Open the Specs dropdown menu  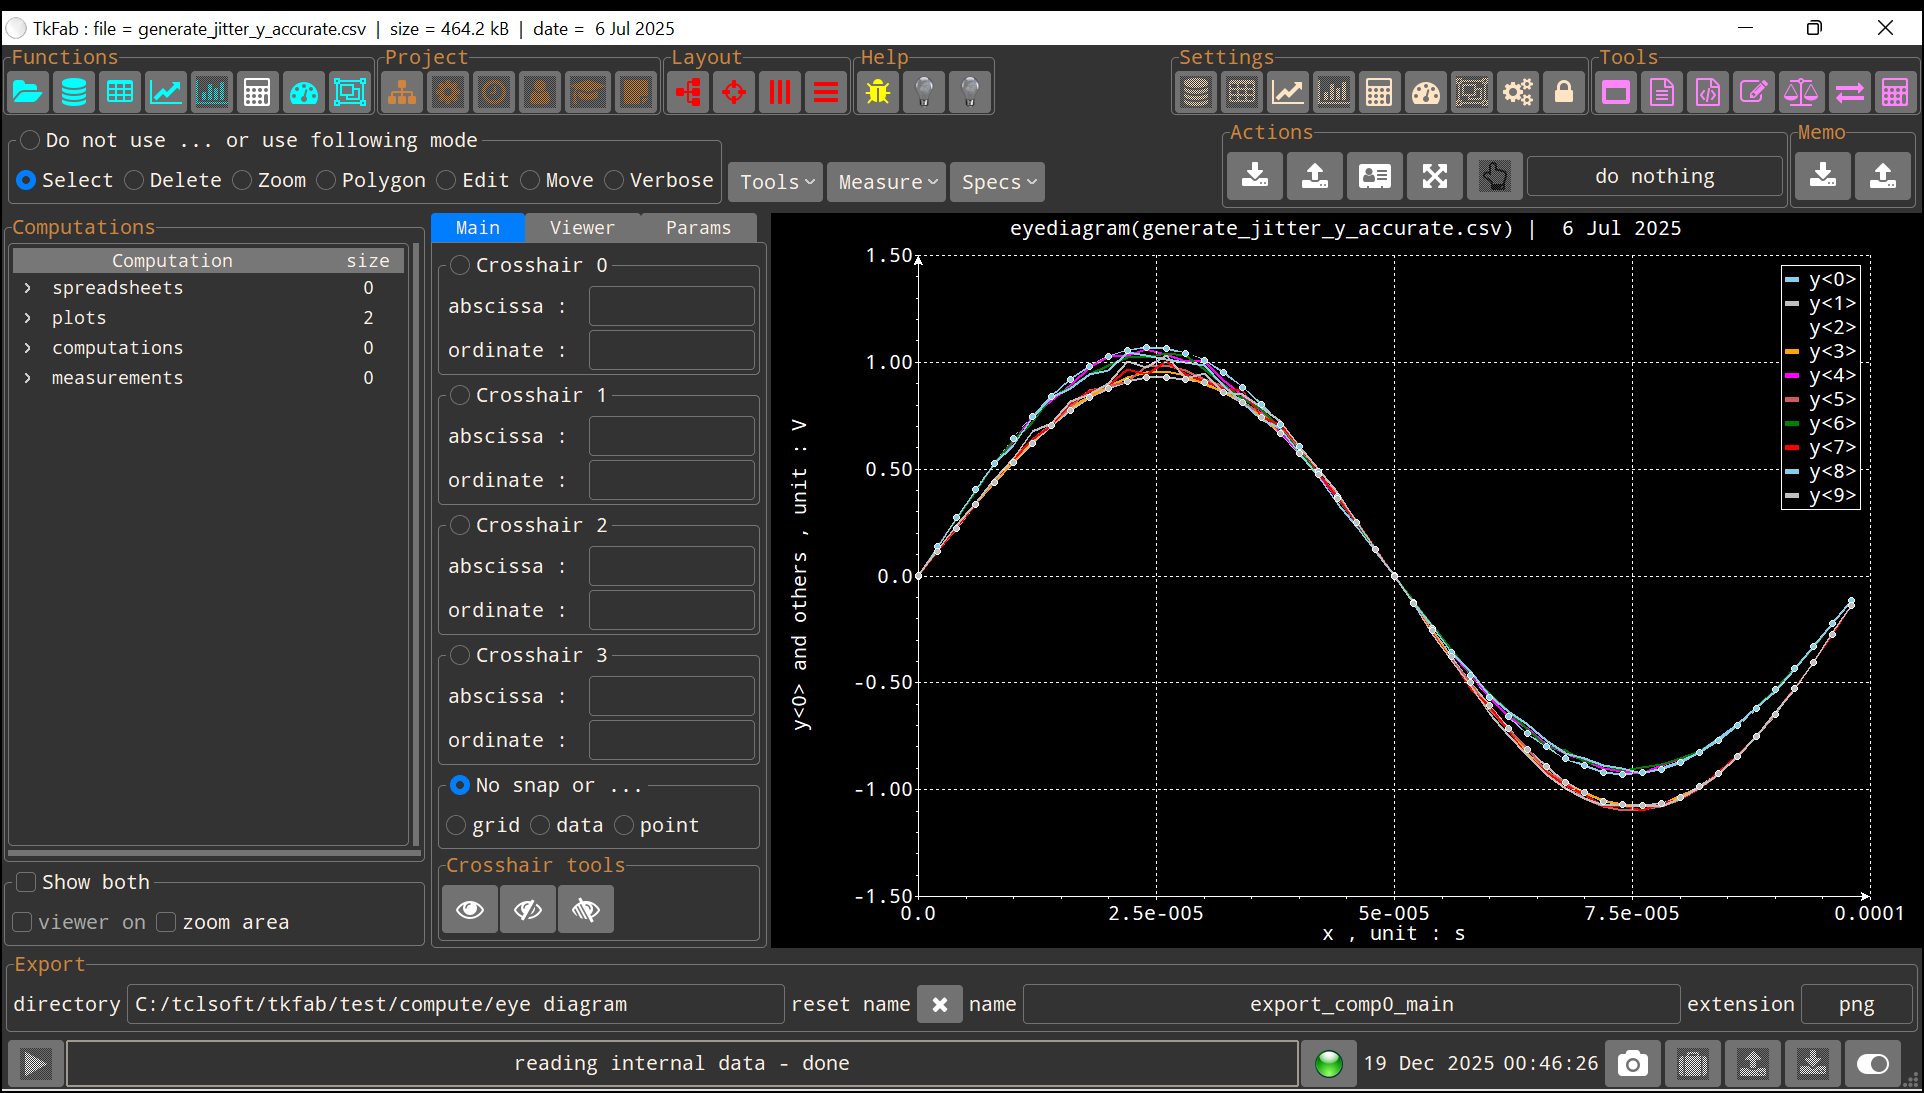[998, 182]
